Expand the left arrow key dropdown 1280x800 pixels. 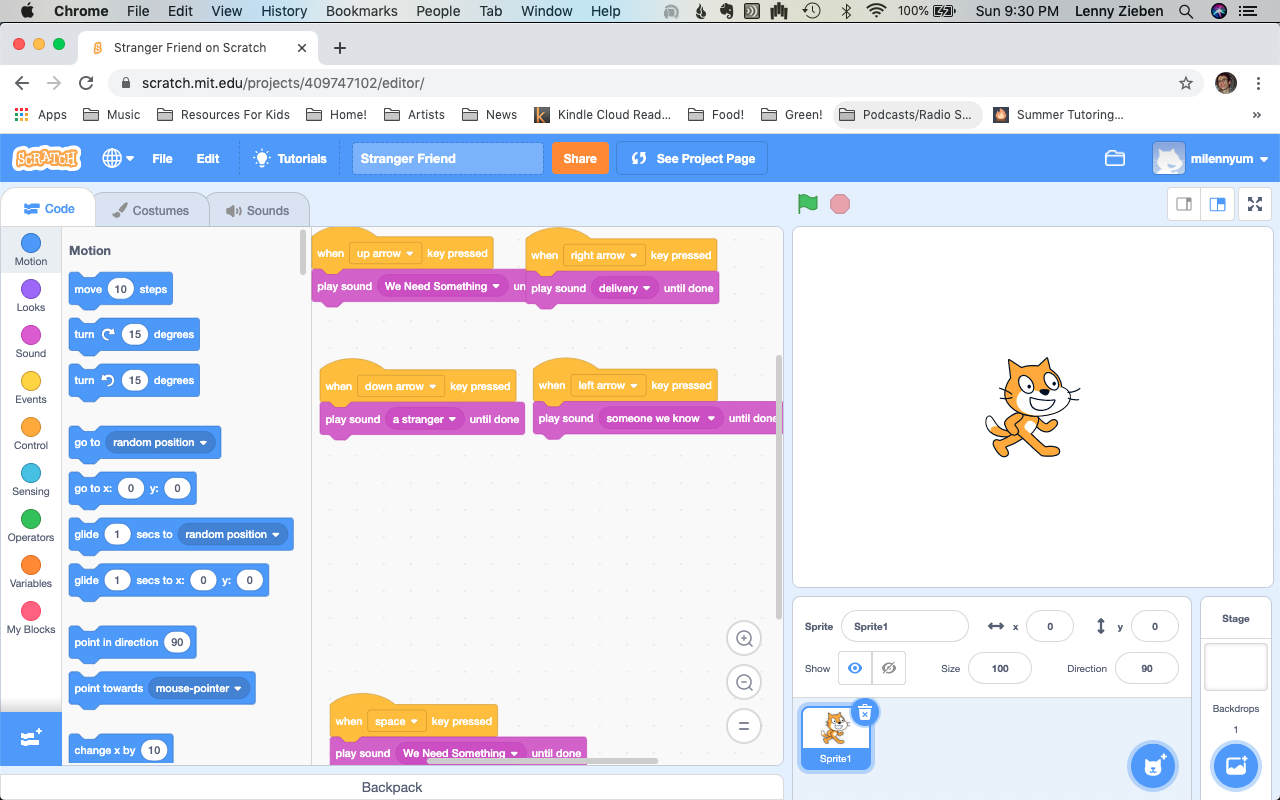coord(608,386)
